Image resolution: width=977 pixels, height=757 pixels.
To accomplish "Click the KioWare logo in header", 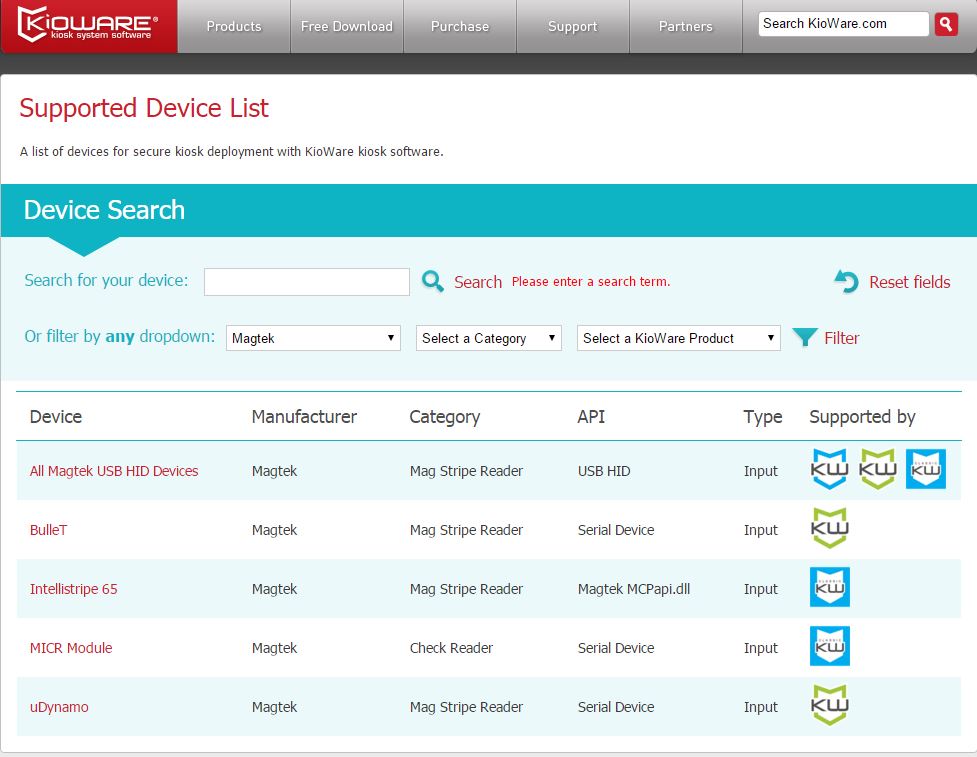I will point(88,25).
